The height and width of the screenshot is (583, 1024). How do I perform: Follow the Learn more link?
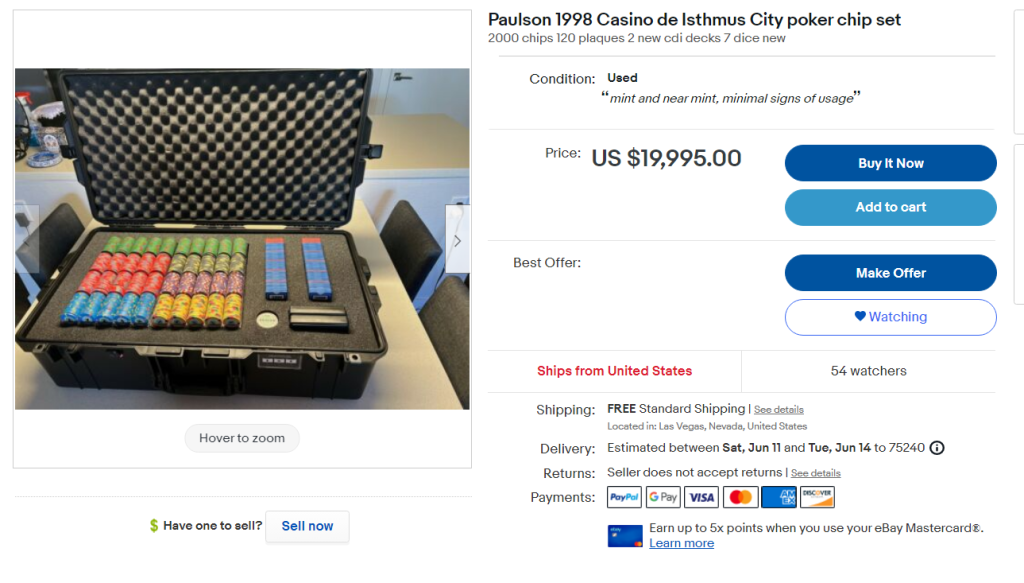pyautogui.click(x=681, y=543)
